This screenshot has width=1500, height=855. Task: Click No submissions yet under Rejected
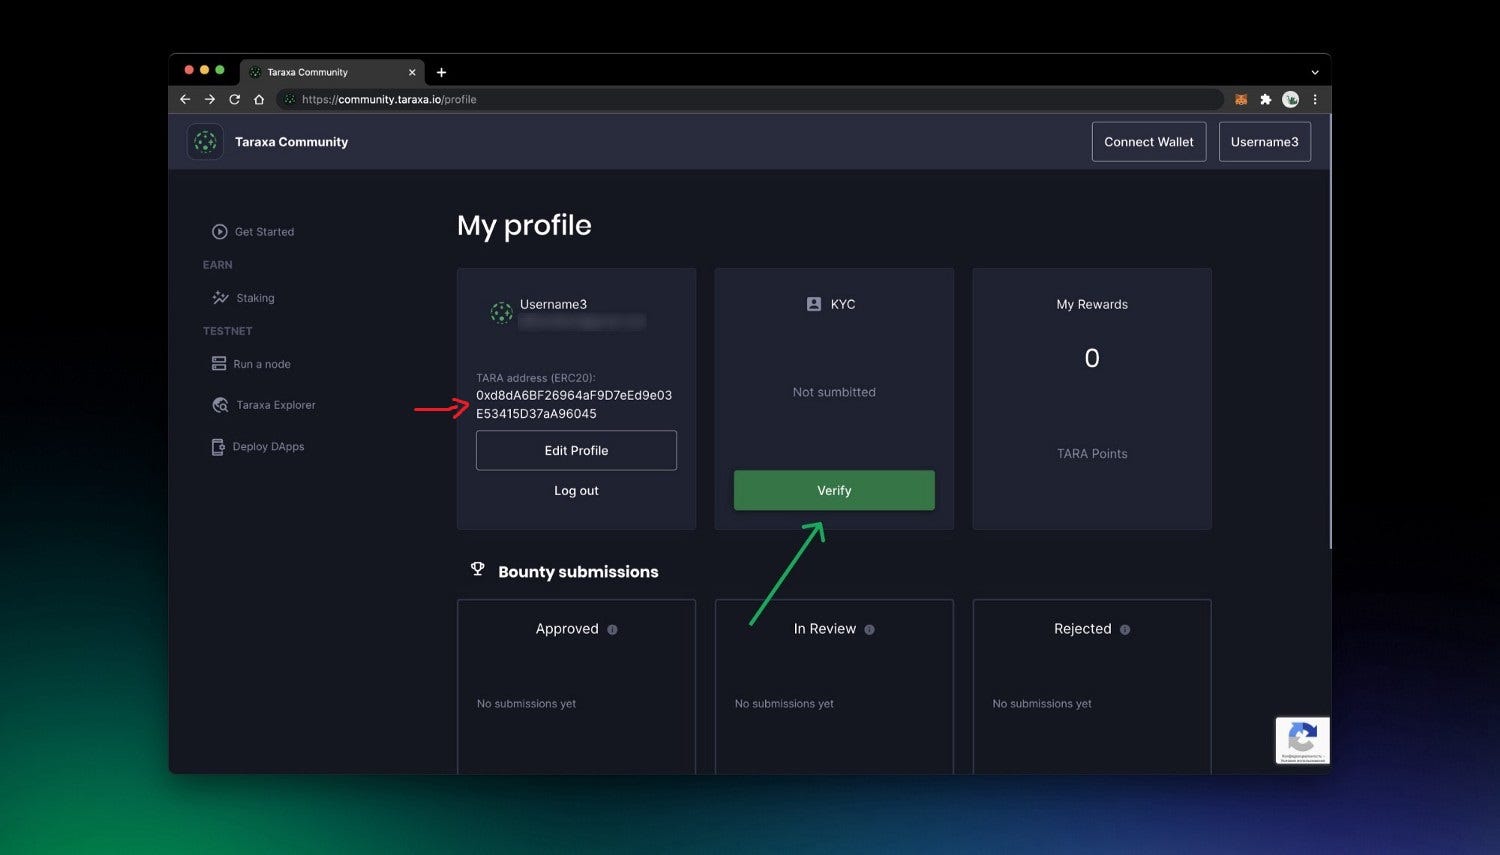[1042, 704]
